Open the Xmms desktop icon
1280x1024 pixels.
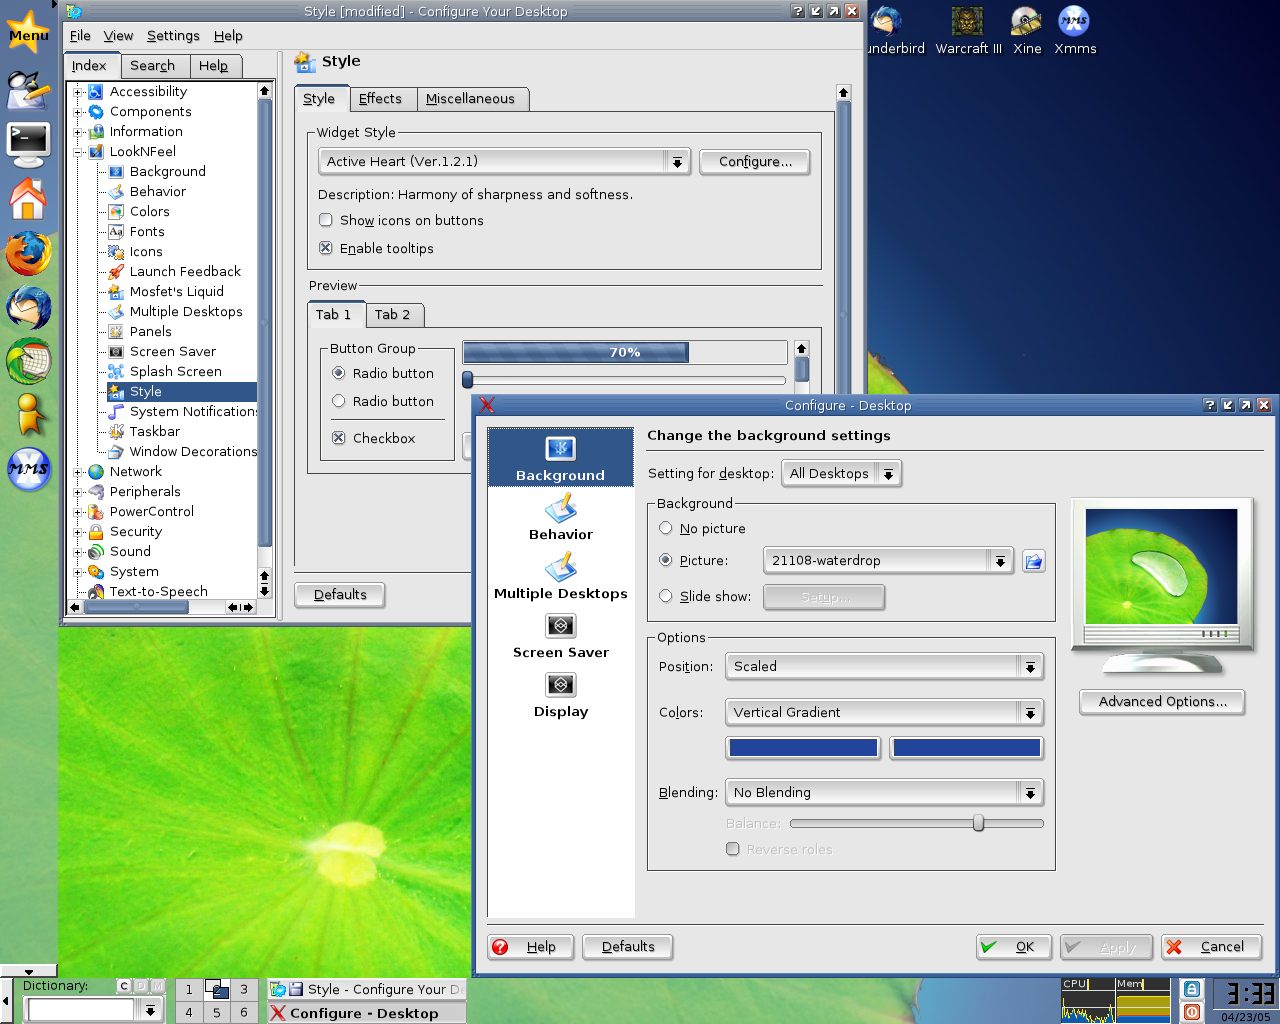click(1075, 30)
